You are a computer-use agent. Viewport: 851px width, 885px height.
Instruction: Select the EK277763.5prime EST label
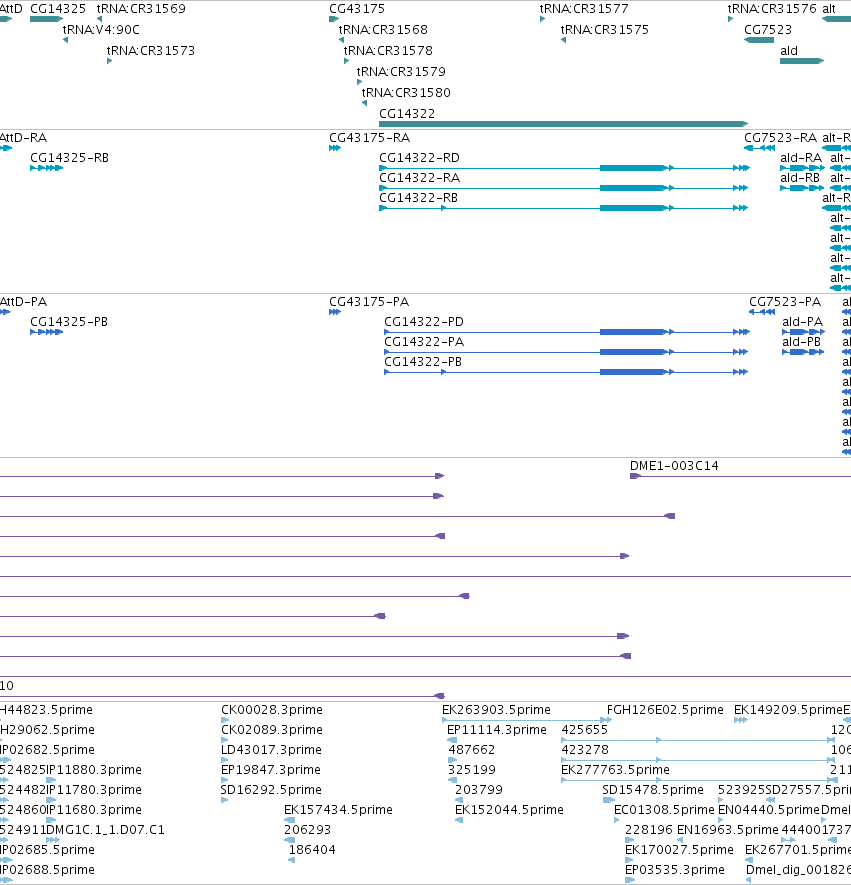tap(615, 770)
